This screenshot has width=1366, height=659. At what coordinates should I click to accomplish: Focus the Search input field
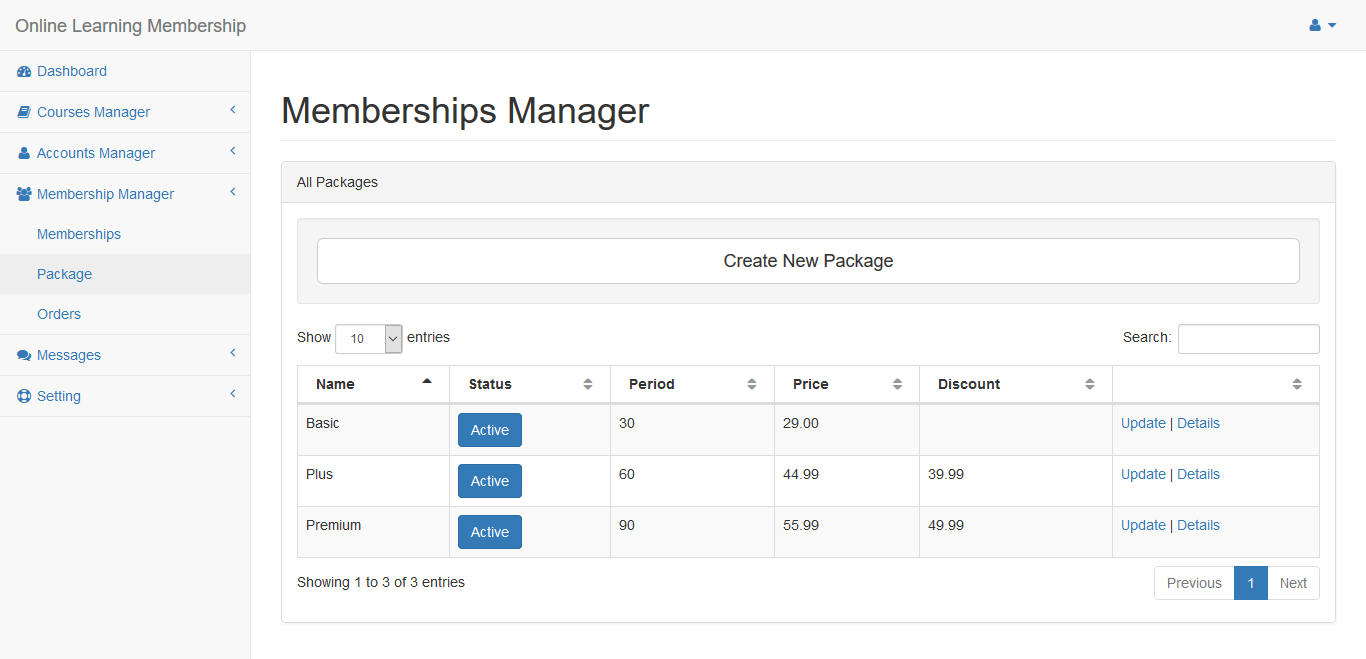pos(1248,339)
